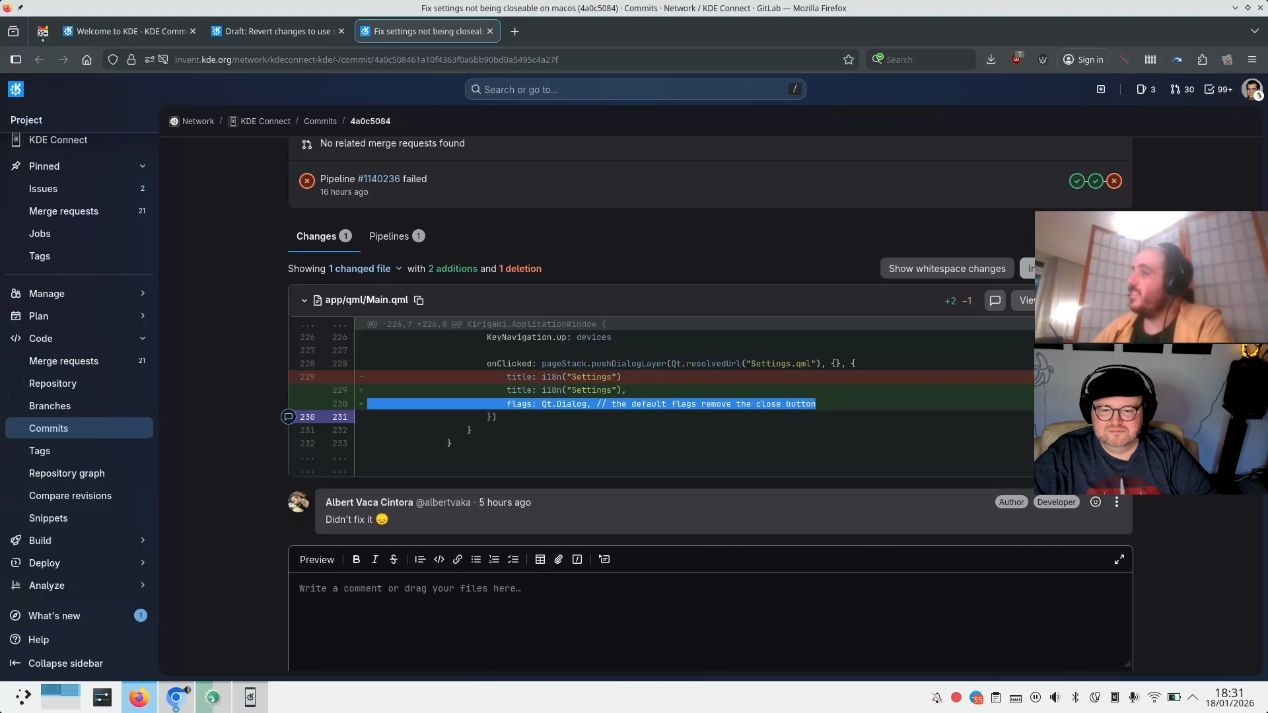Toggle the comment icon on line 230
Screen dimensions: 1268x713
288,417
